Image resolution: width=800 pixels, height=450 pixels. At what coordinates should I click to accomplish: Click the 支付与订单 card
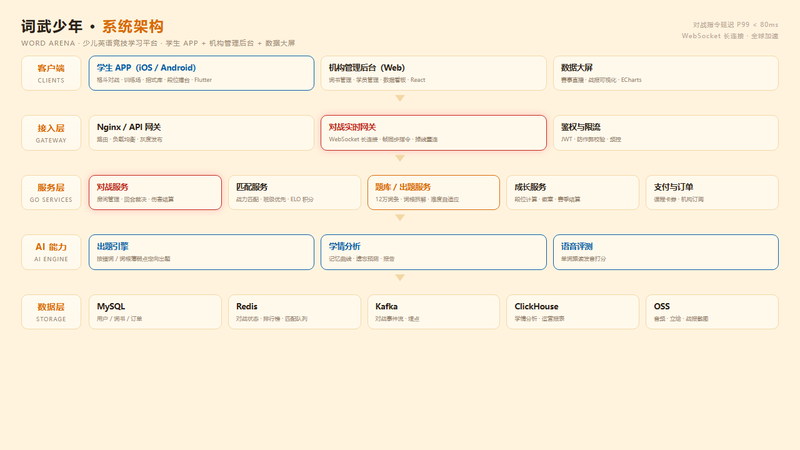[712, 192]
